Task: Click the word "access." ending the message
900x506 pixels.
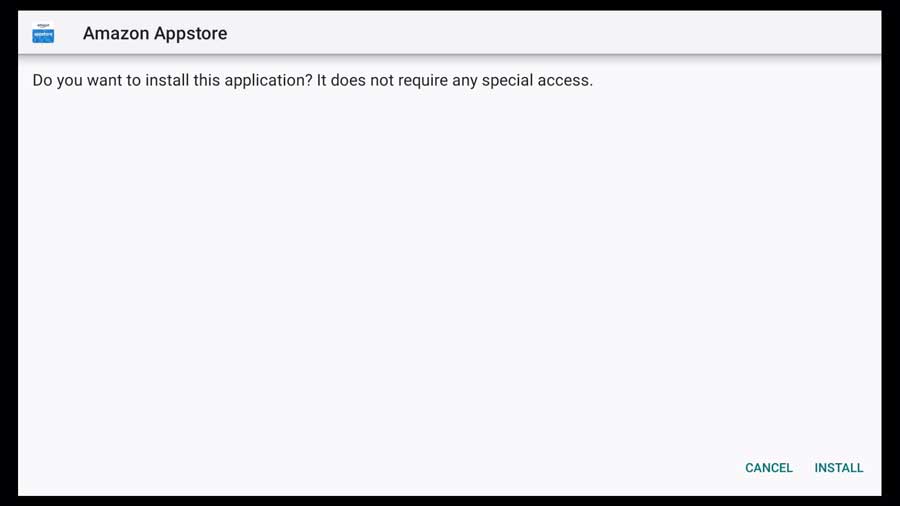Action: 565,80
